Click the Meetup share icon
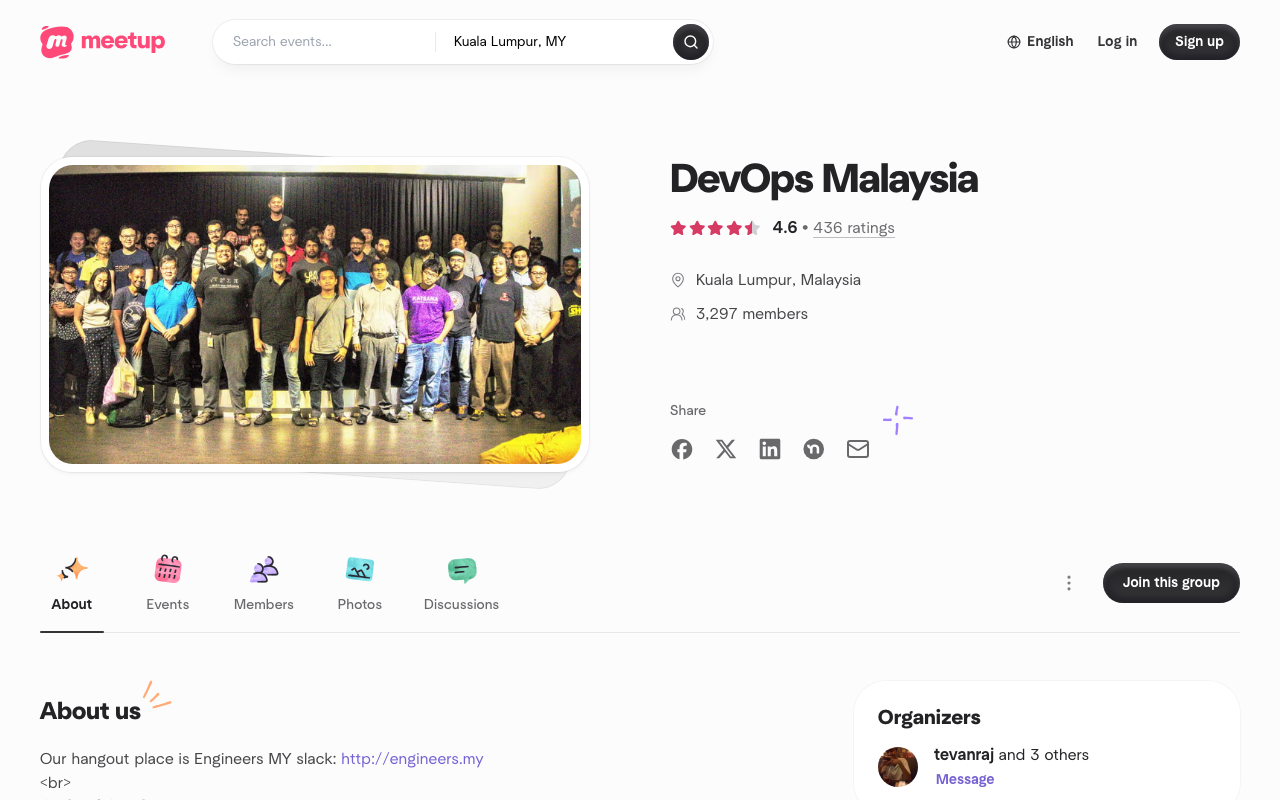Screen dimensions: 1280x800 point(813,449)
